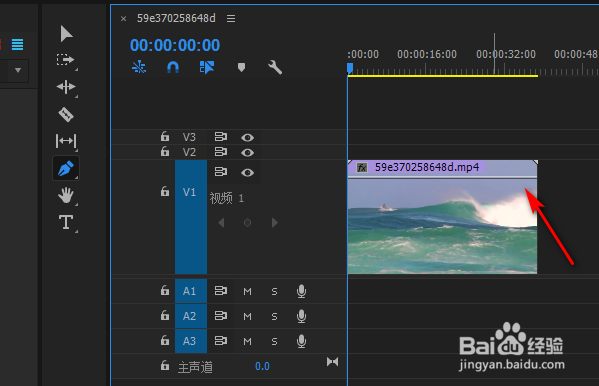This screenshot has height=386, width=599.
Task: Hide track V1 output eye
Action: click(248, 173)
